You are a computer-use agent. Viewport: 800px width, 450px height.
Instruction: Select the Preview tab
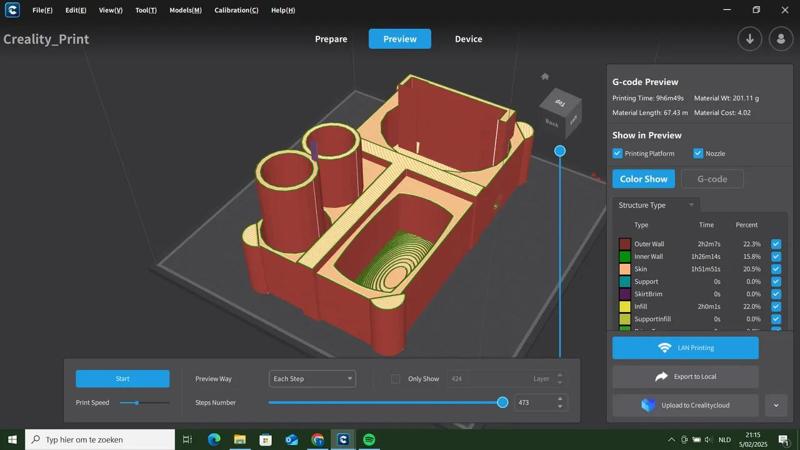tap(400, 39)
